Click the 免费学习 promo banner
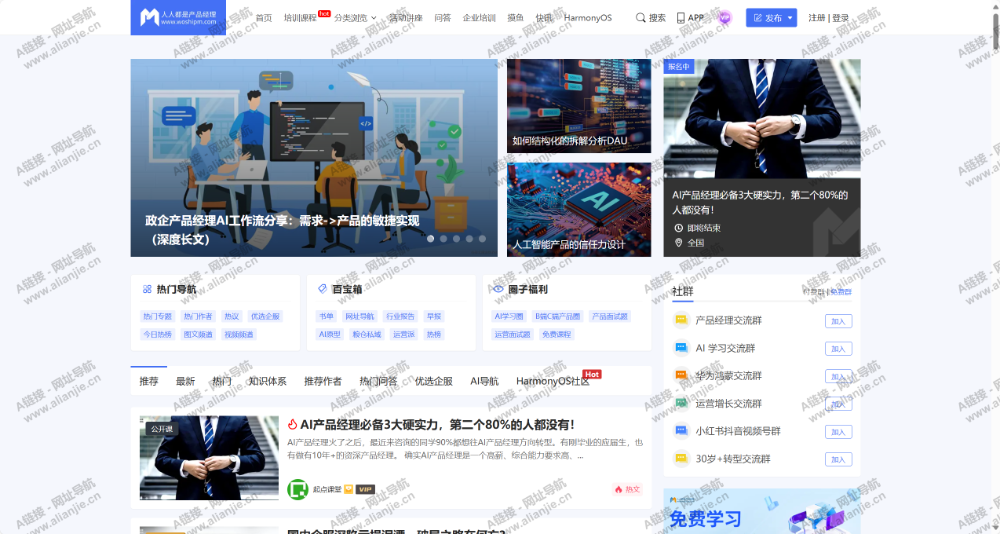This screenshot has height=534, width=1000. pyautogui.click(x=761, y=512)
